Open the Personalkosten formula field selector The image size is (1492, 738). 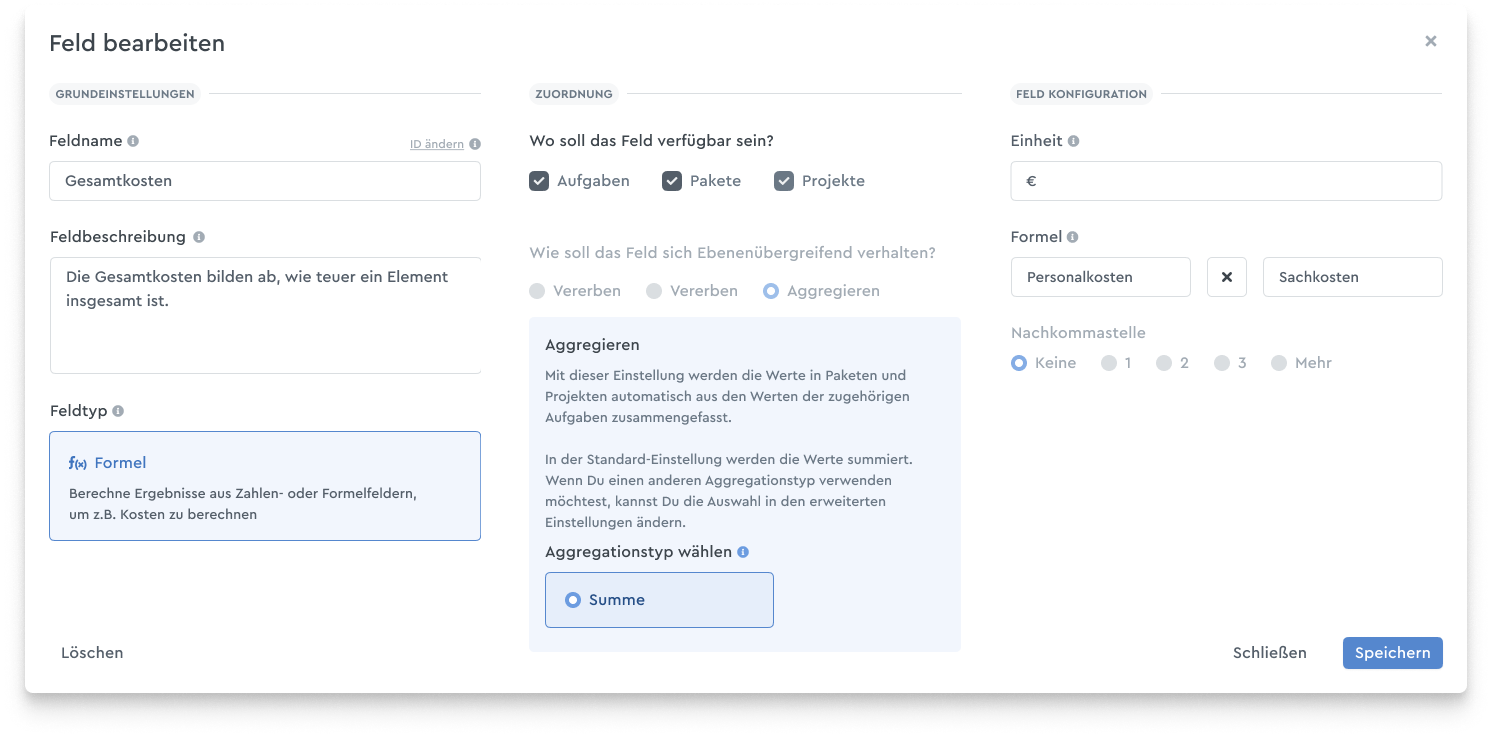(1101, 277)
